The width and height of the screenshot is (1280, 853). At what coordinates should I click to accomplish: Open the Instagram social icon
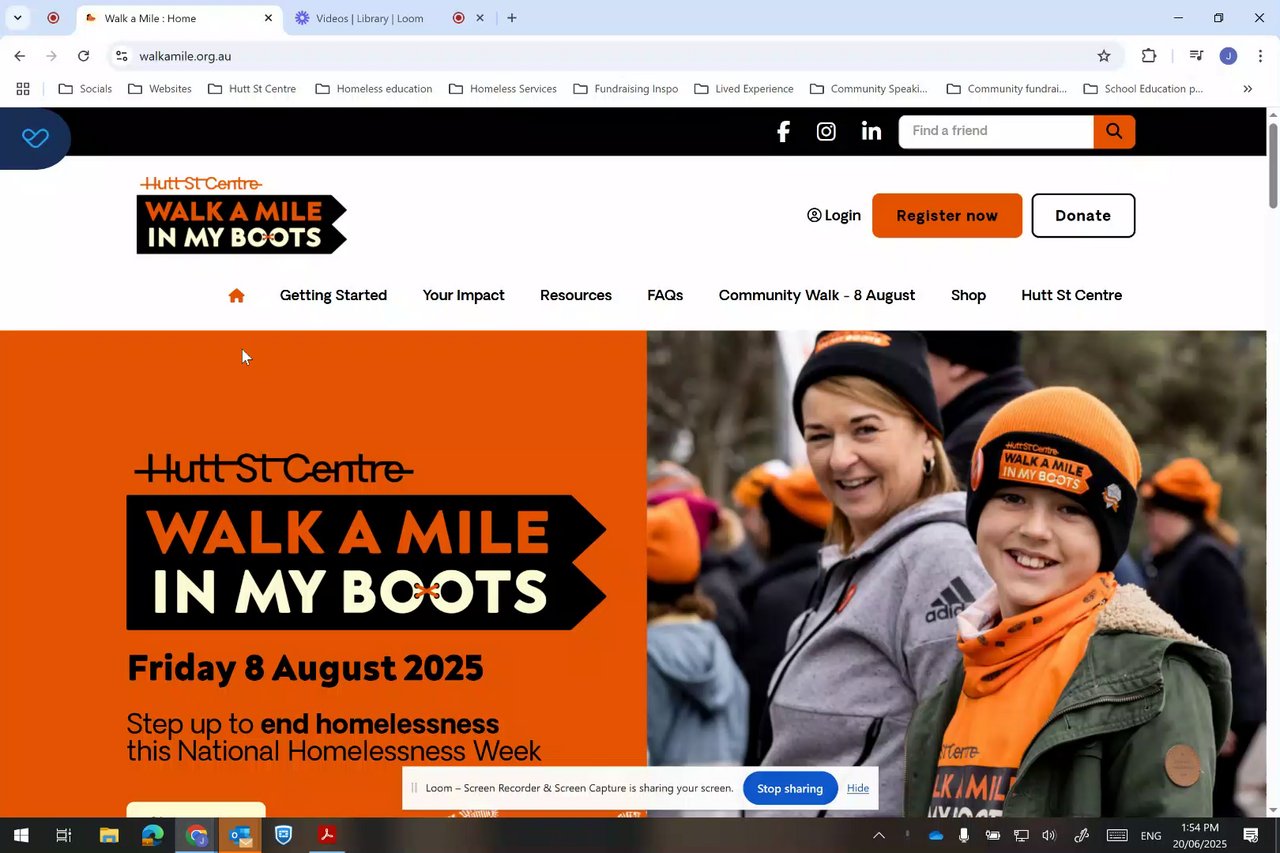coord(826,131)
